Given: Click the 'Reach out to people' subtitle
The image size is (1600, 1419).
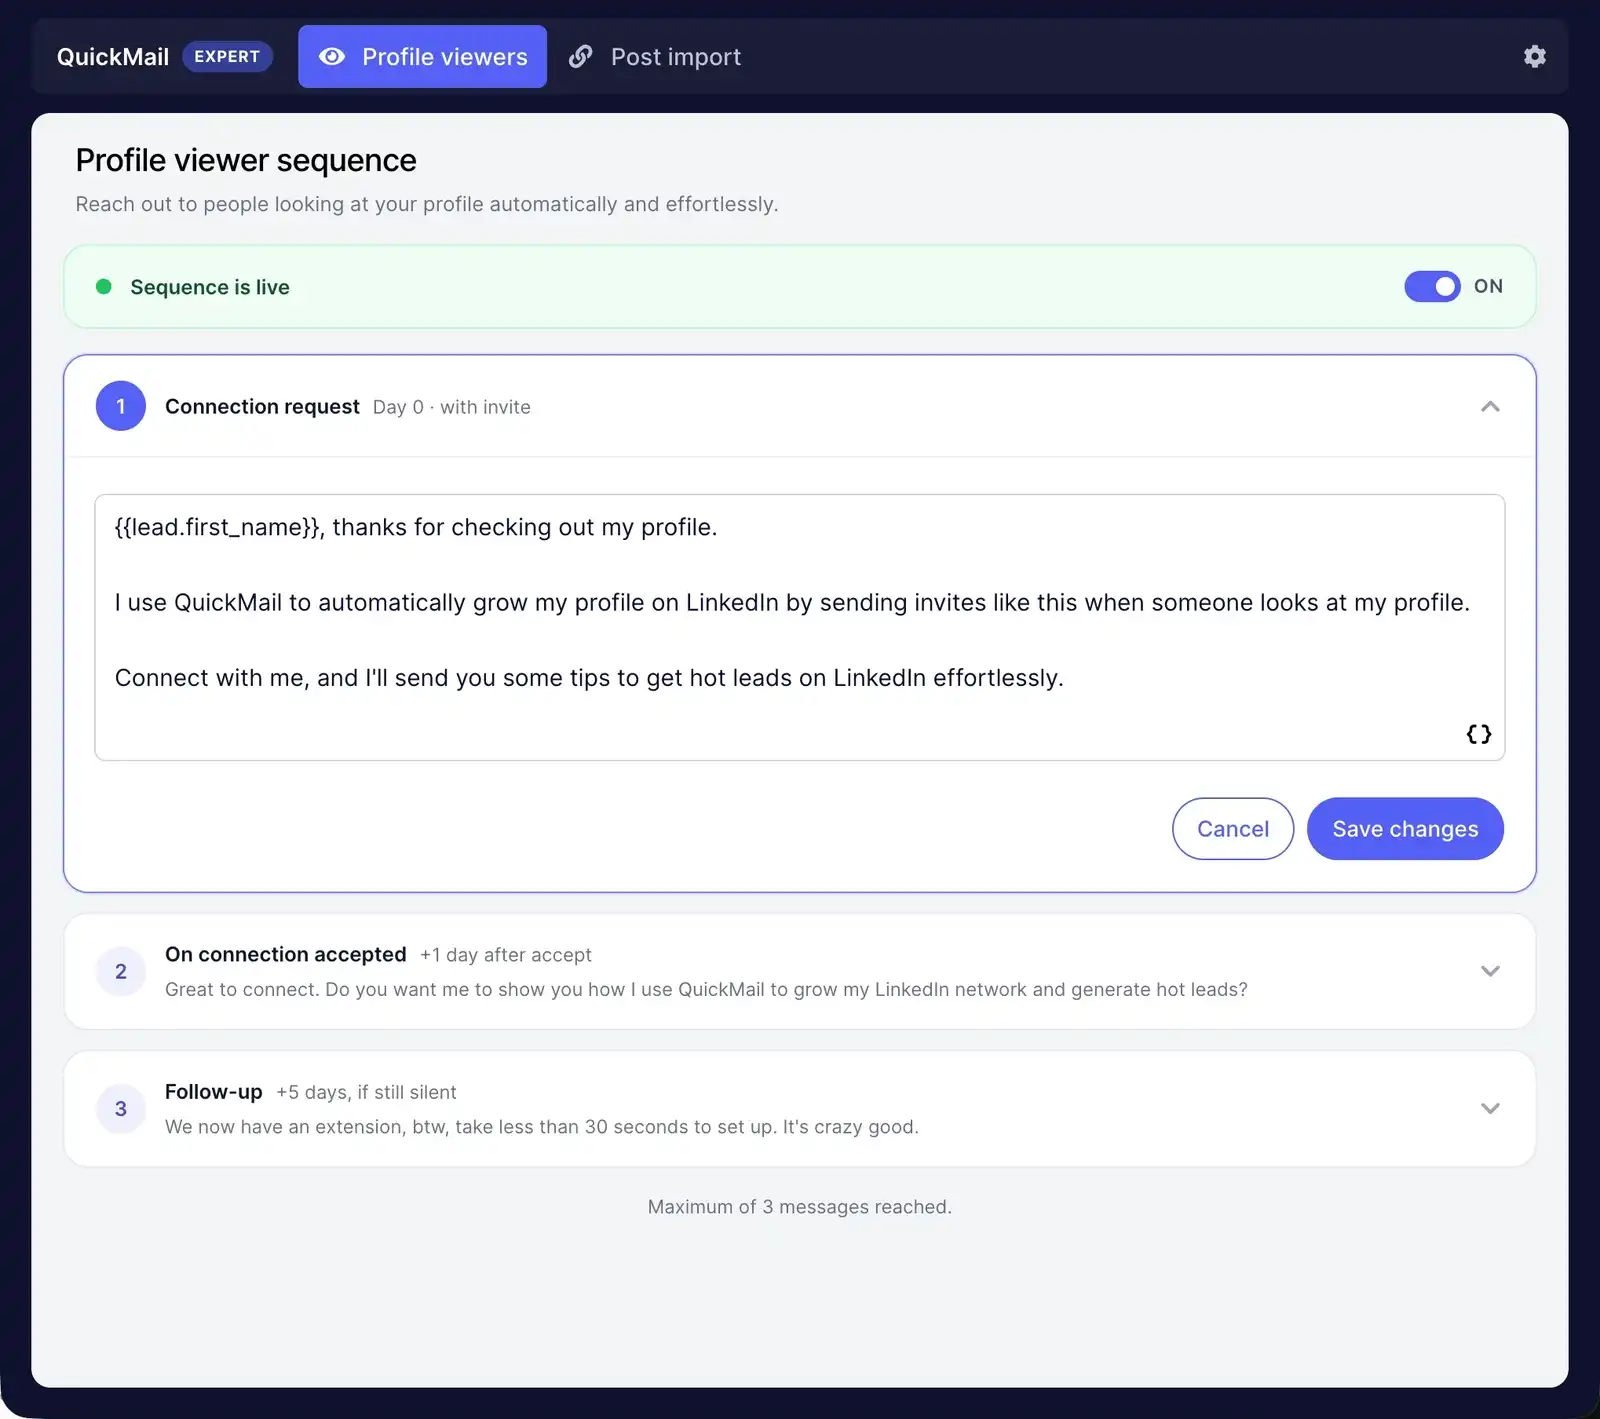Looking at the screenshot, I should point(427,204).
